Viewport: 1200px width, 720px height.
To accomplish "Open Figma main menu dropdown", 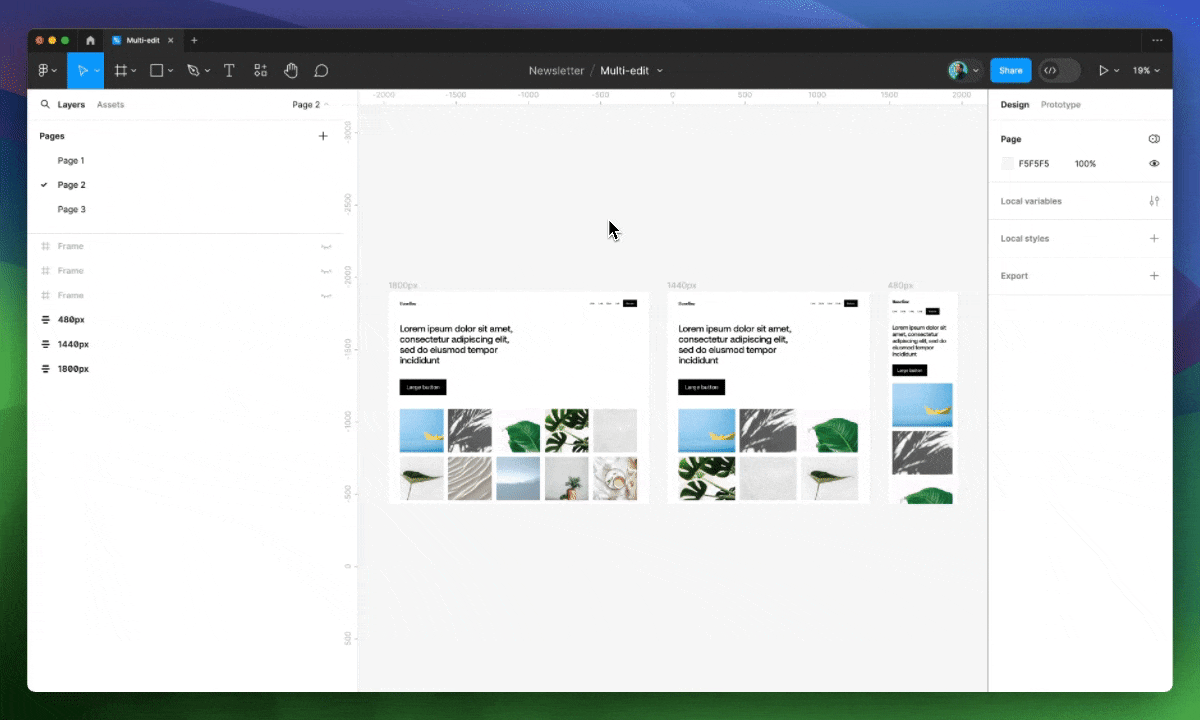I will coord(47,71).
